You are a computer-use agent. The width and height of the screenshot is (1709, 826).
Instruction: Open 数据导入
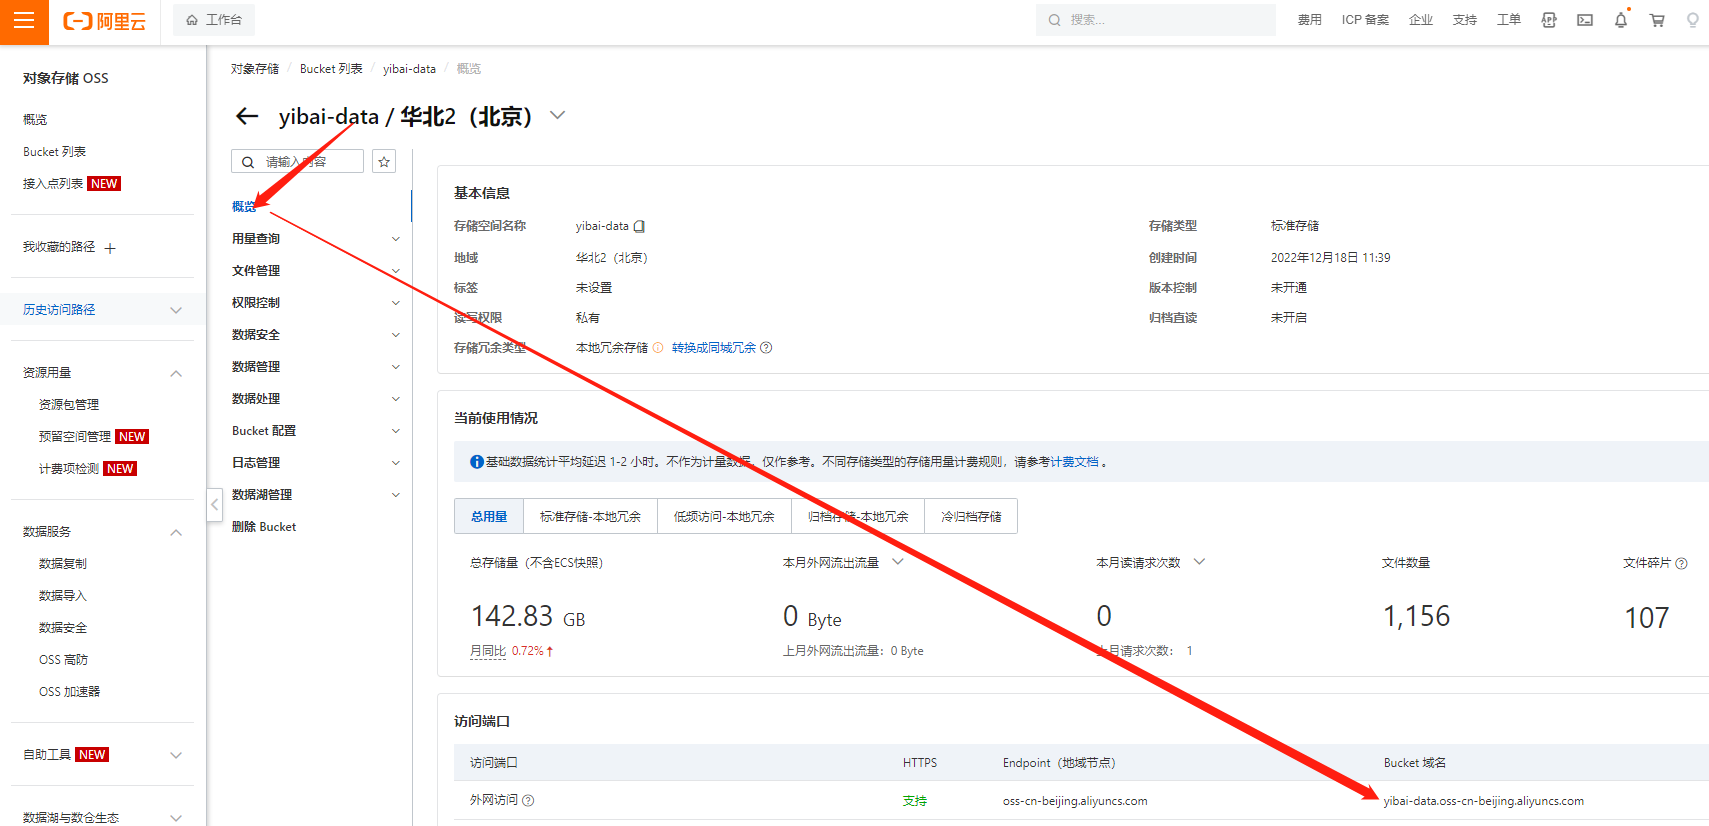click(63, 596)
